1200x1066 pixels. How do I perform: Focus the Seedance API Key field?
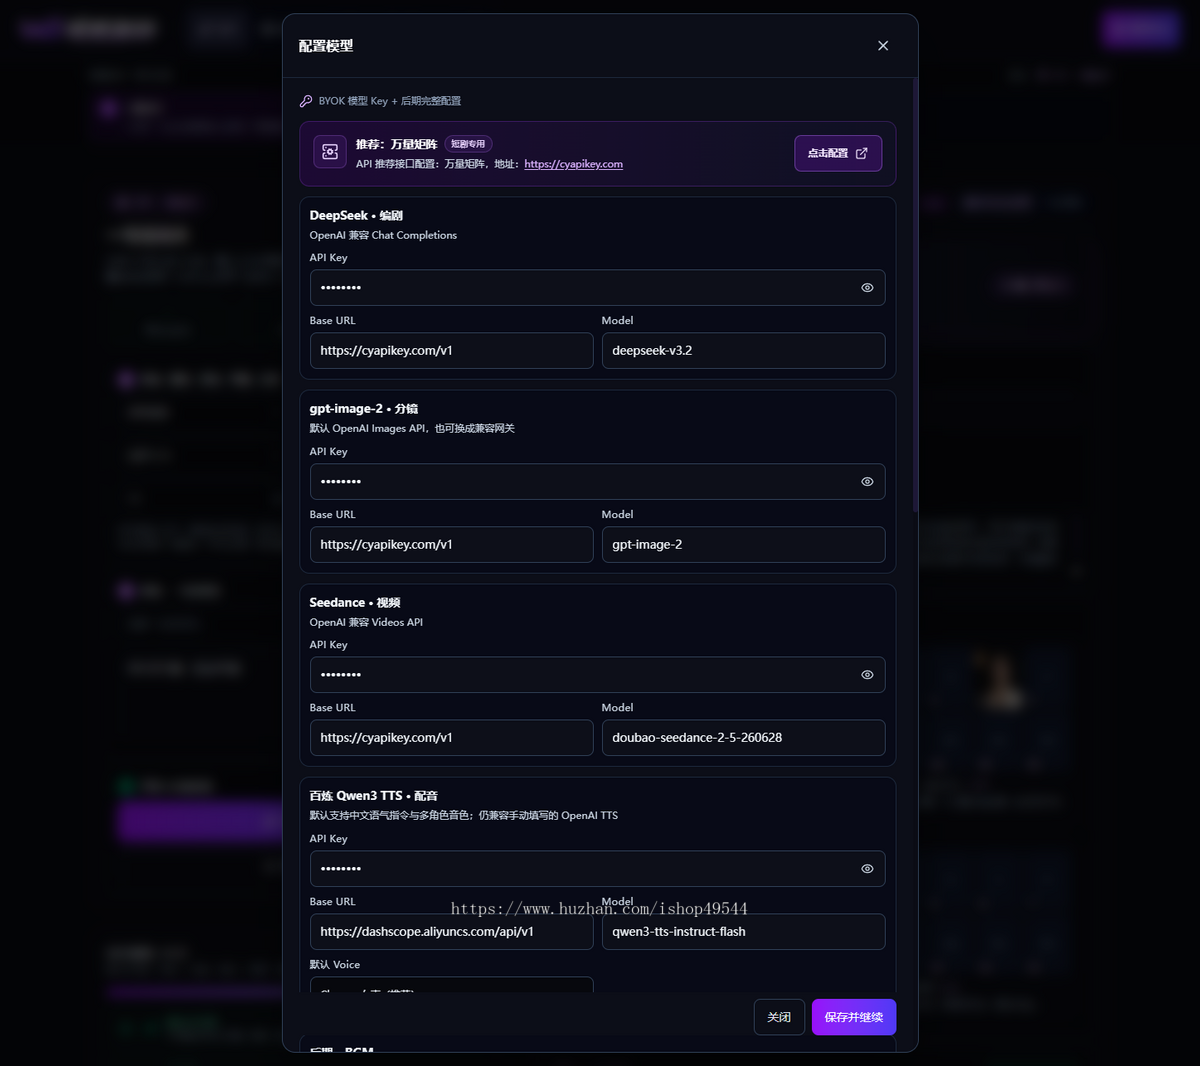(x=597, y=675)
